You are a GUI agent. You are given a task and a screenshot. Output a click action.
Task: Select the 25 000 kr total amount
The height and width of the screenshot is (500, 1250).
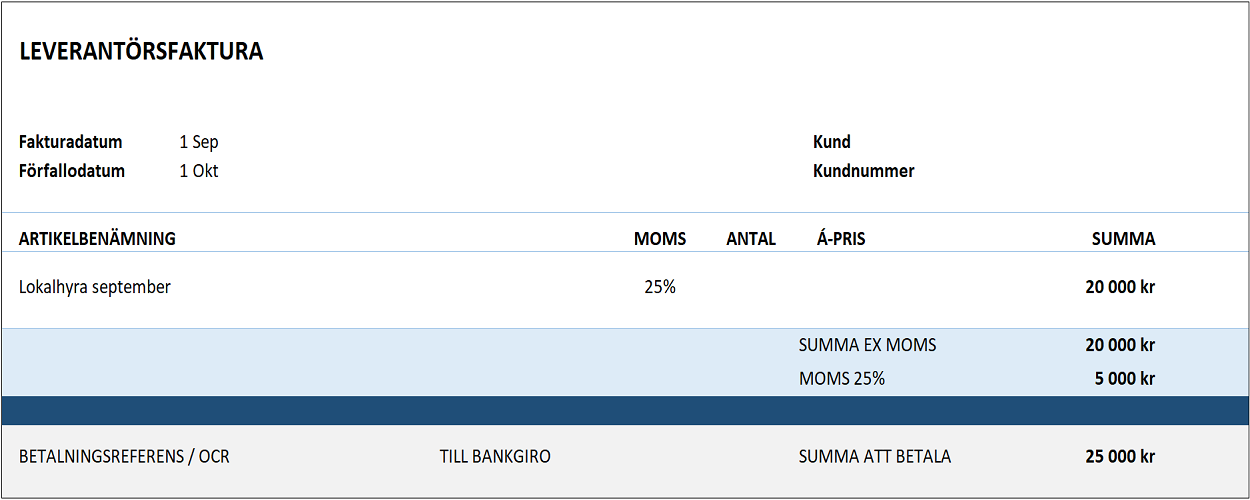pos(1120,457)
